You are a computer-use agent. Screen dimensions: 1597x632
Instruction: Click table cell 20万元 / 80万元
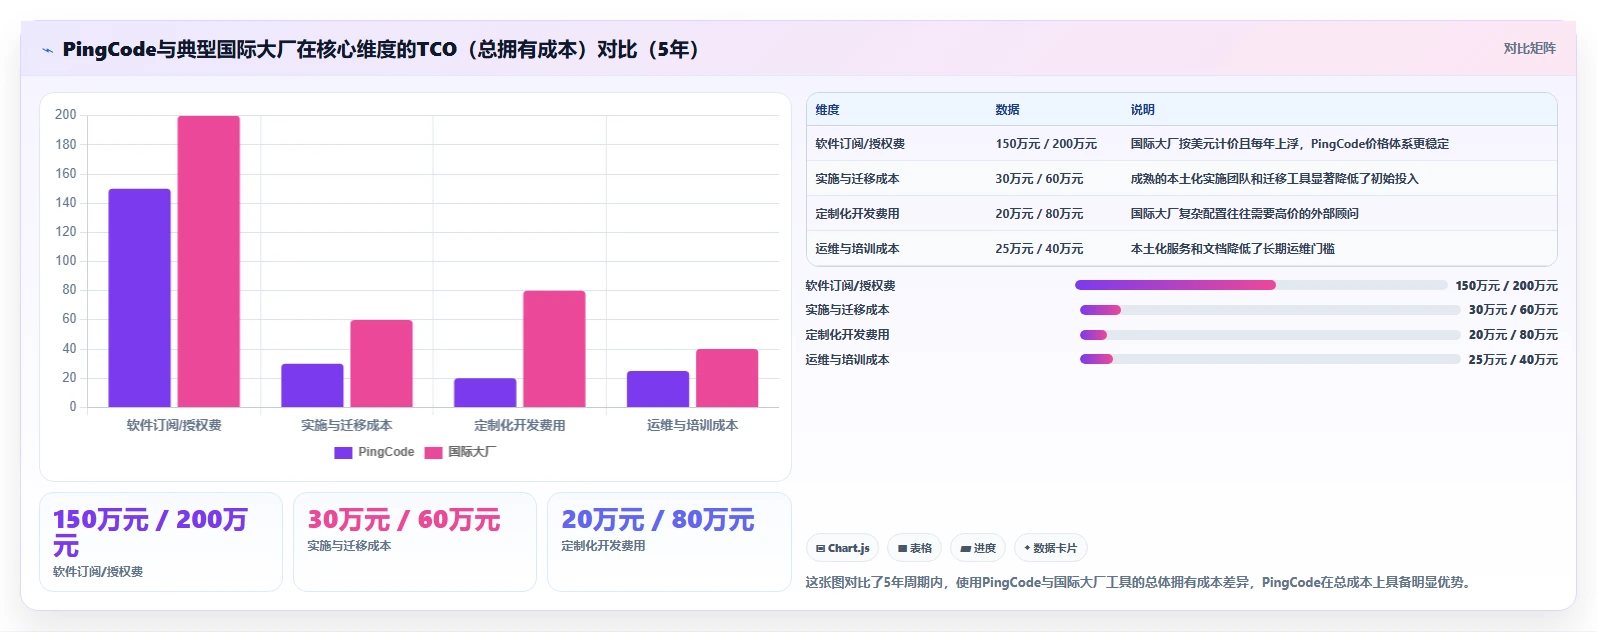pyautogui.click(x=1039, y=214)
